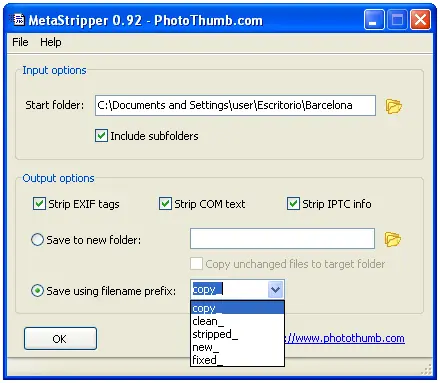This screenshot has height=383, width=440.
Task: Browse for the Start folder with folder icon
Action: pos(394,106)
